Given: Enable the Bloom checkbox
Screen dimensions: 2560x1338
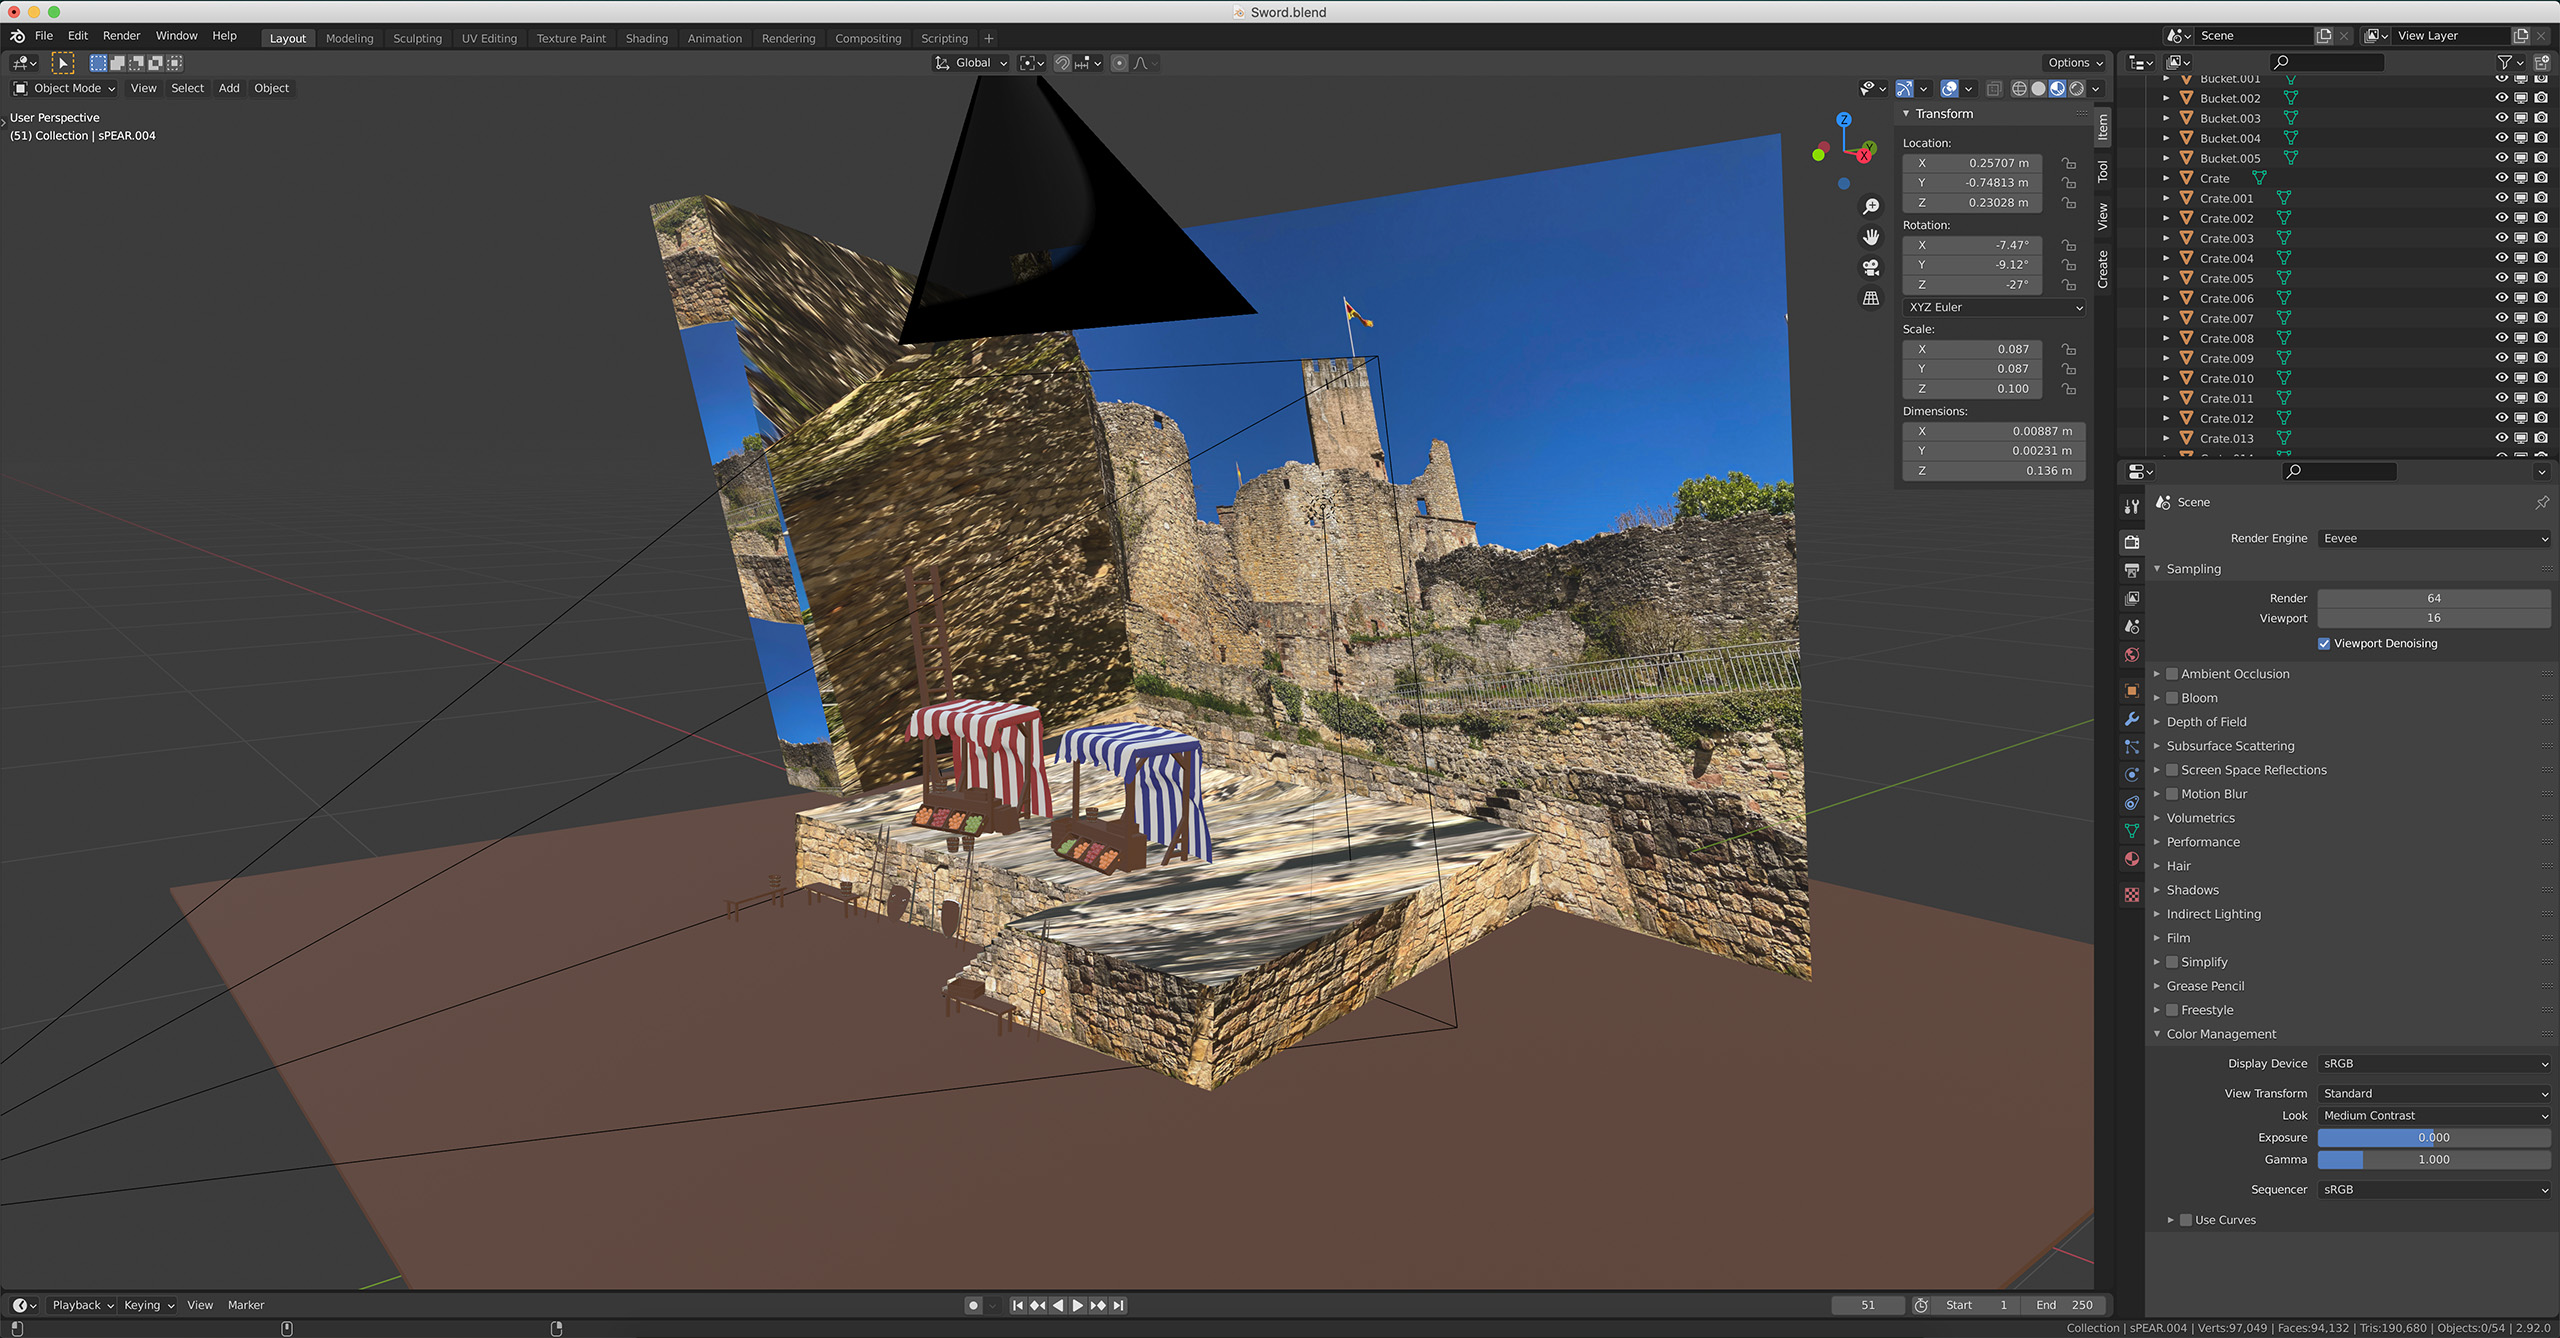Looking at the screenshot, I should (x=2172, y=698).
